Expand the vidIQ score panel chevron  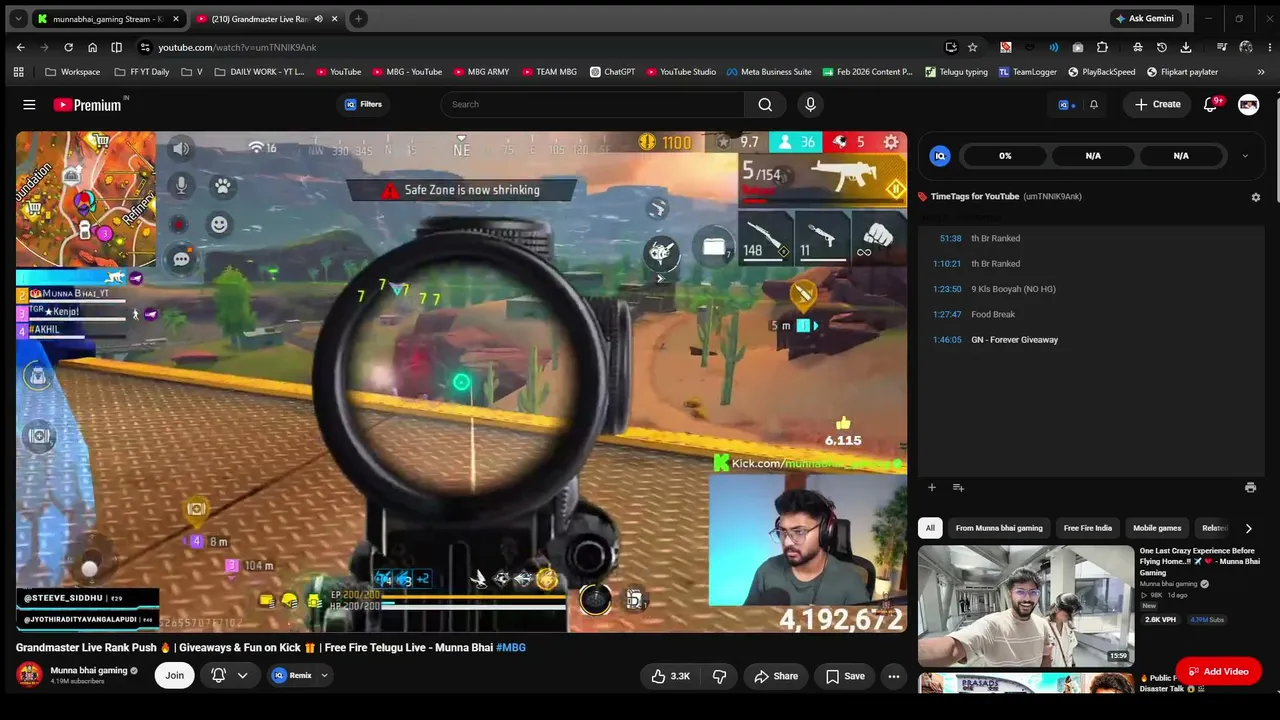pyautogui.click(x=1245, y=156)
